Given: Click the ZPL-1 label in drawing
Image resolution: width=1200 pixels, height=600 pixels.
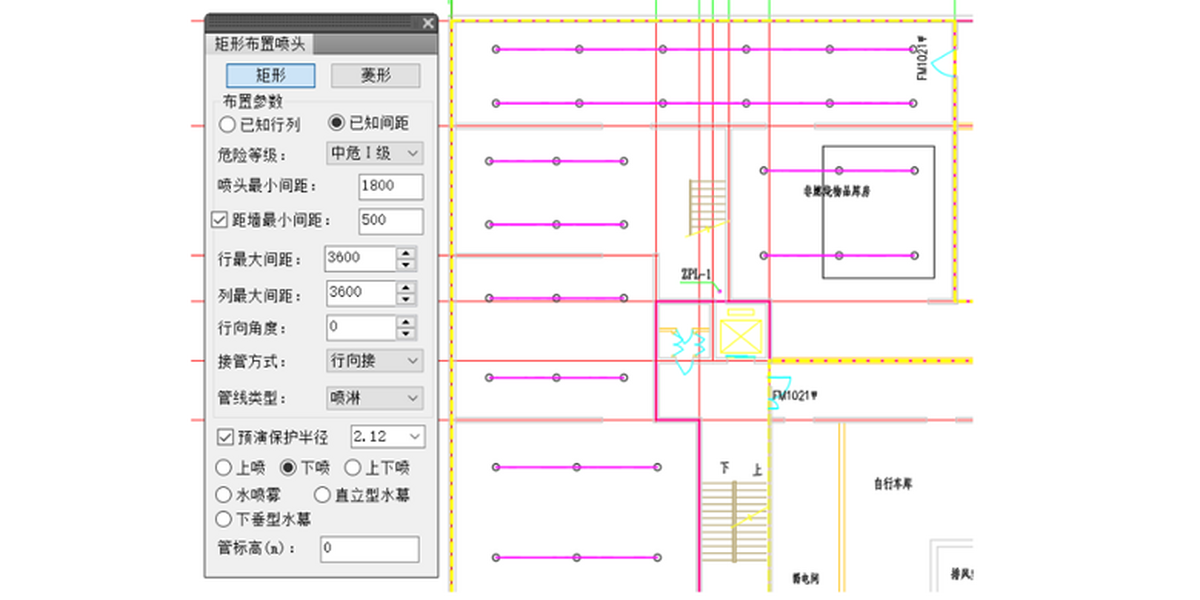Looking at the screenshot, I should pyautogui.click(x=696, y=272).
